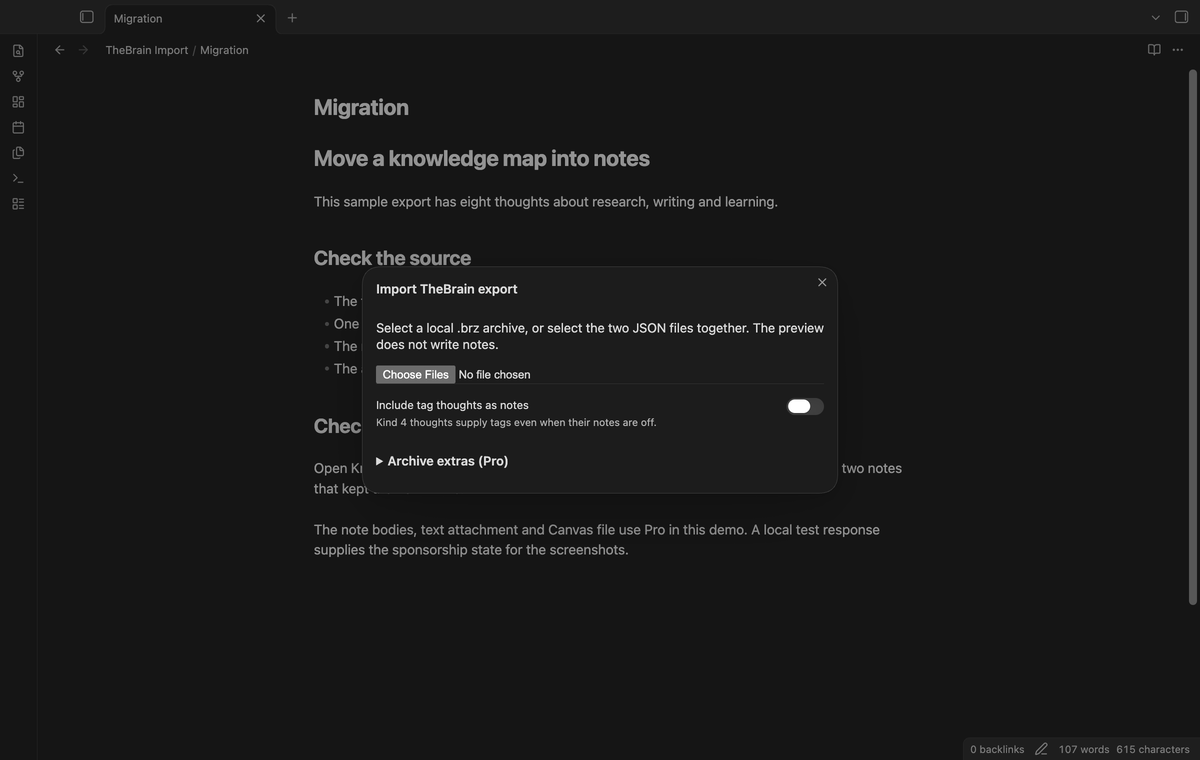Click the checklist-style icon at ribbon bottom
1200x760 pixels.
tap(18, 204)
